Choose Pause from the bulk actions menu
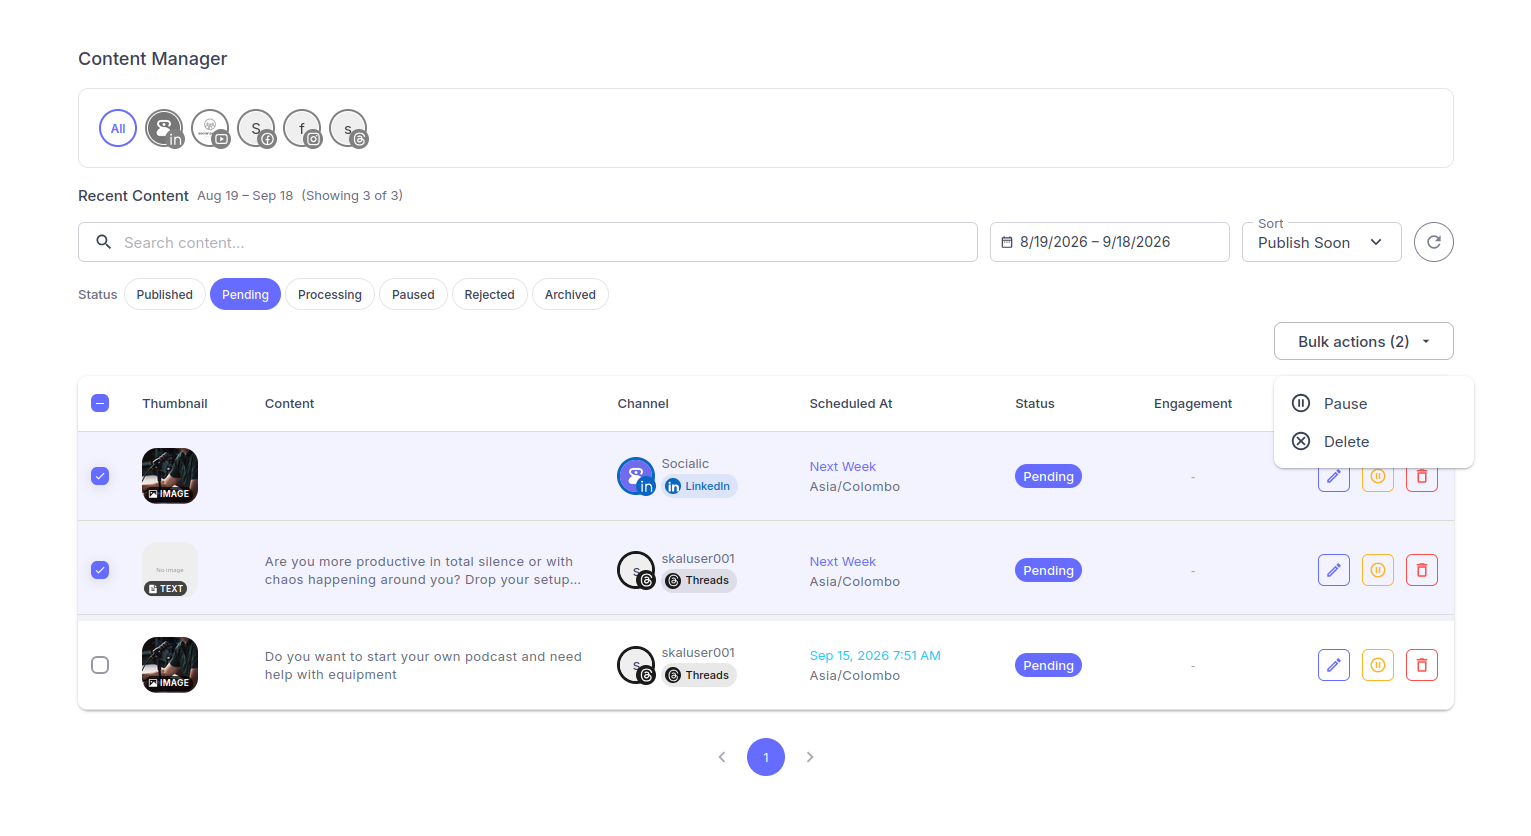Image resolution: width=1531 pixels, height=836 pixels. click(x=1373, y=403)
